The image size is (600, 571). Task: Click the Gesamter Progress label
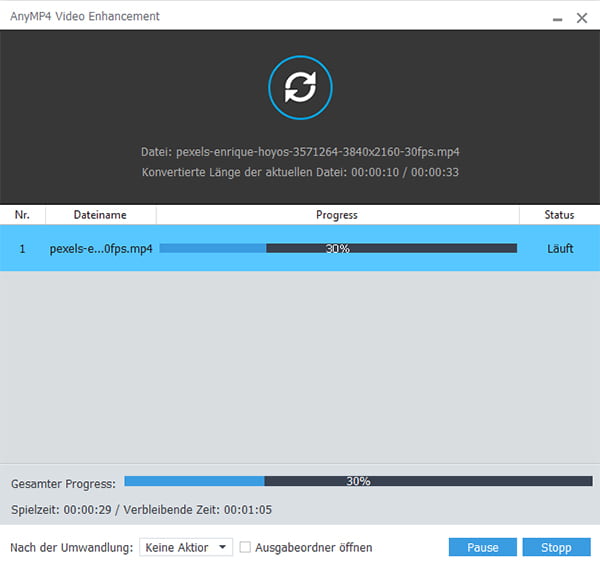(x=63, y=484)
